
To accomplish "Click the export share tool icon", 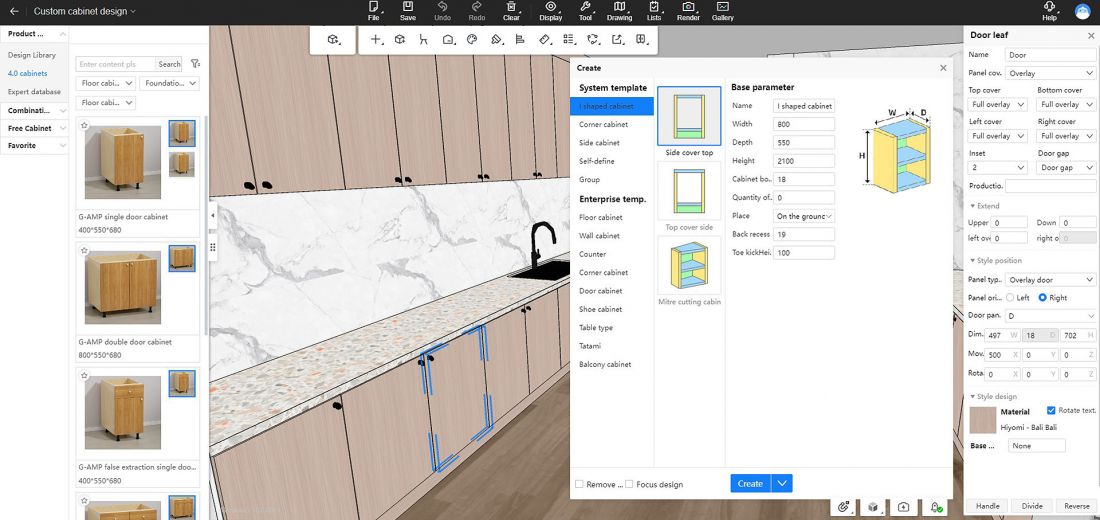I will pos(617,39).
